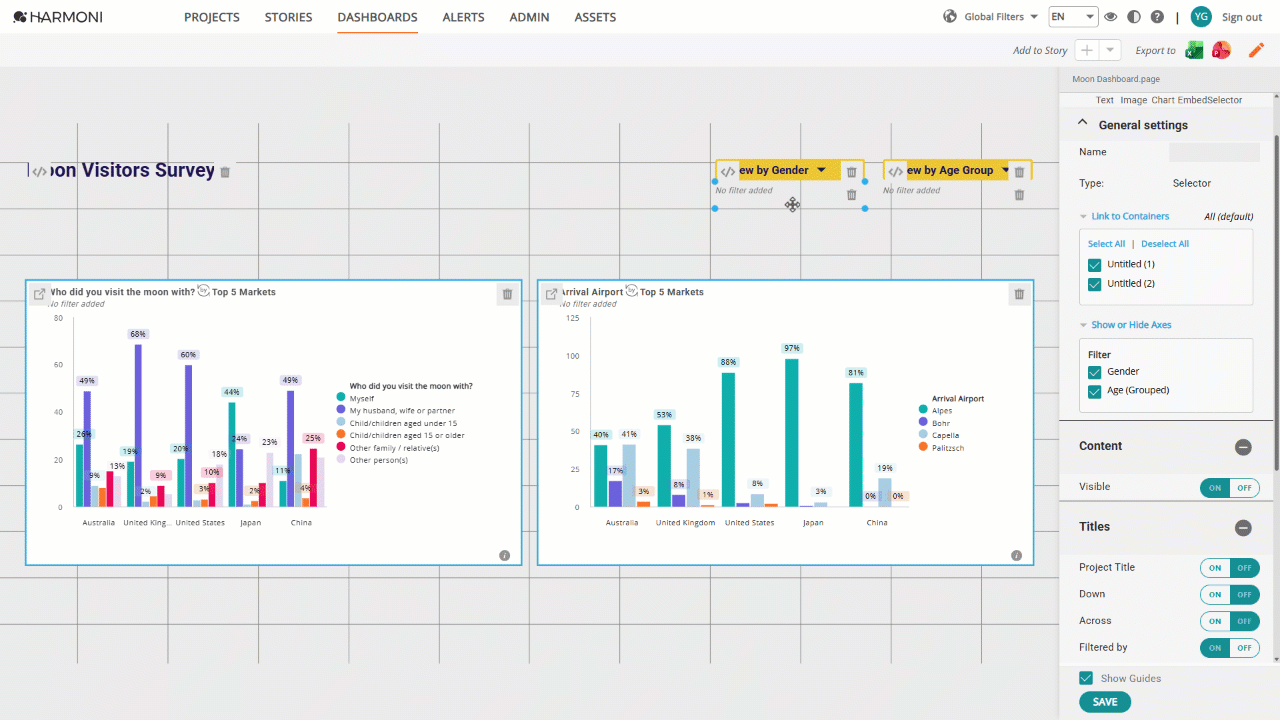Toggle the Visible content switch

point(1229,487)
